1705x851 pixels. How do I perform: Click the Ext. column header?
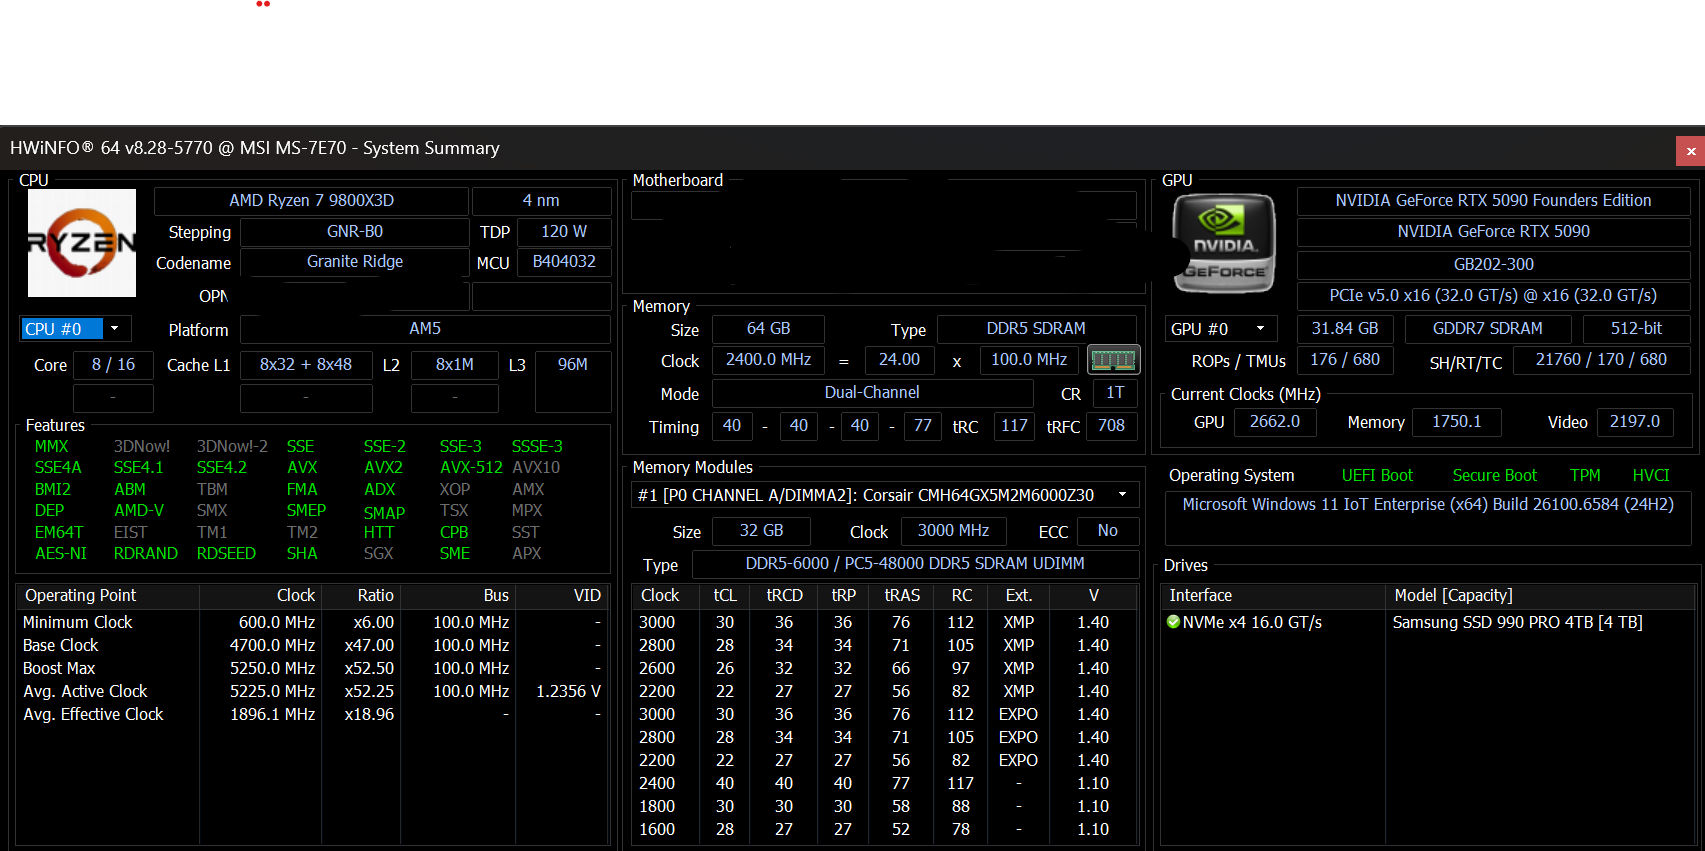coord(1019,596)
